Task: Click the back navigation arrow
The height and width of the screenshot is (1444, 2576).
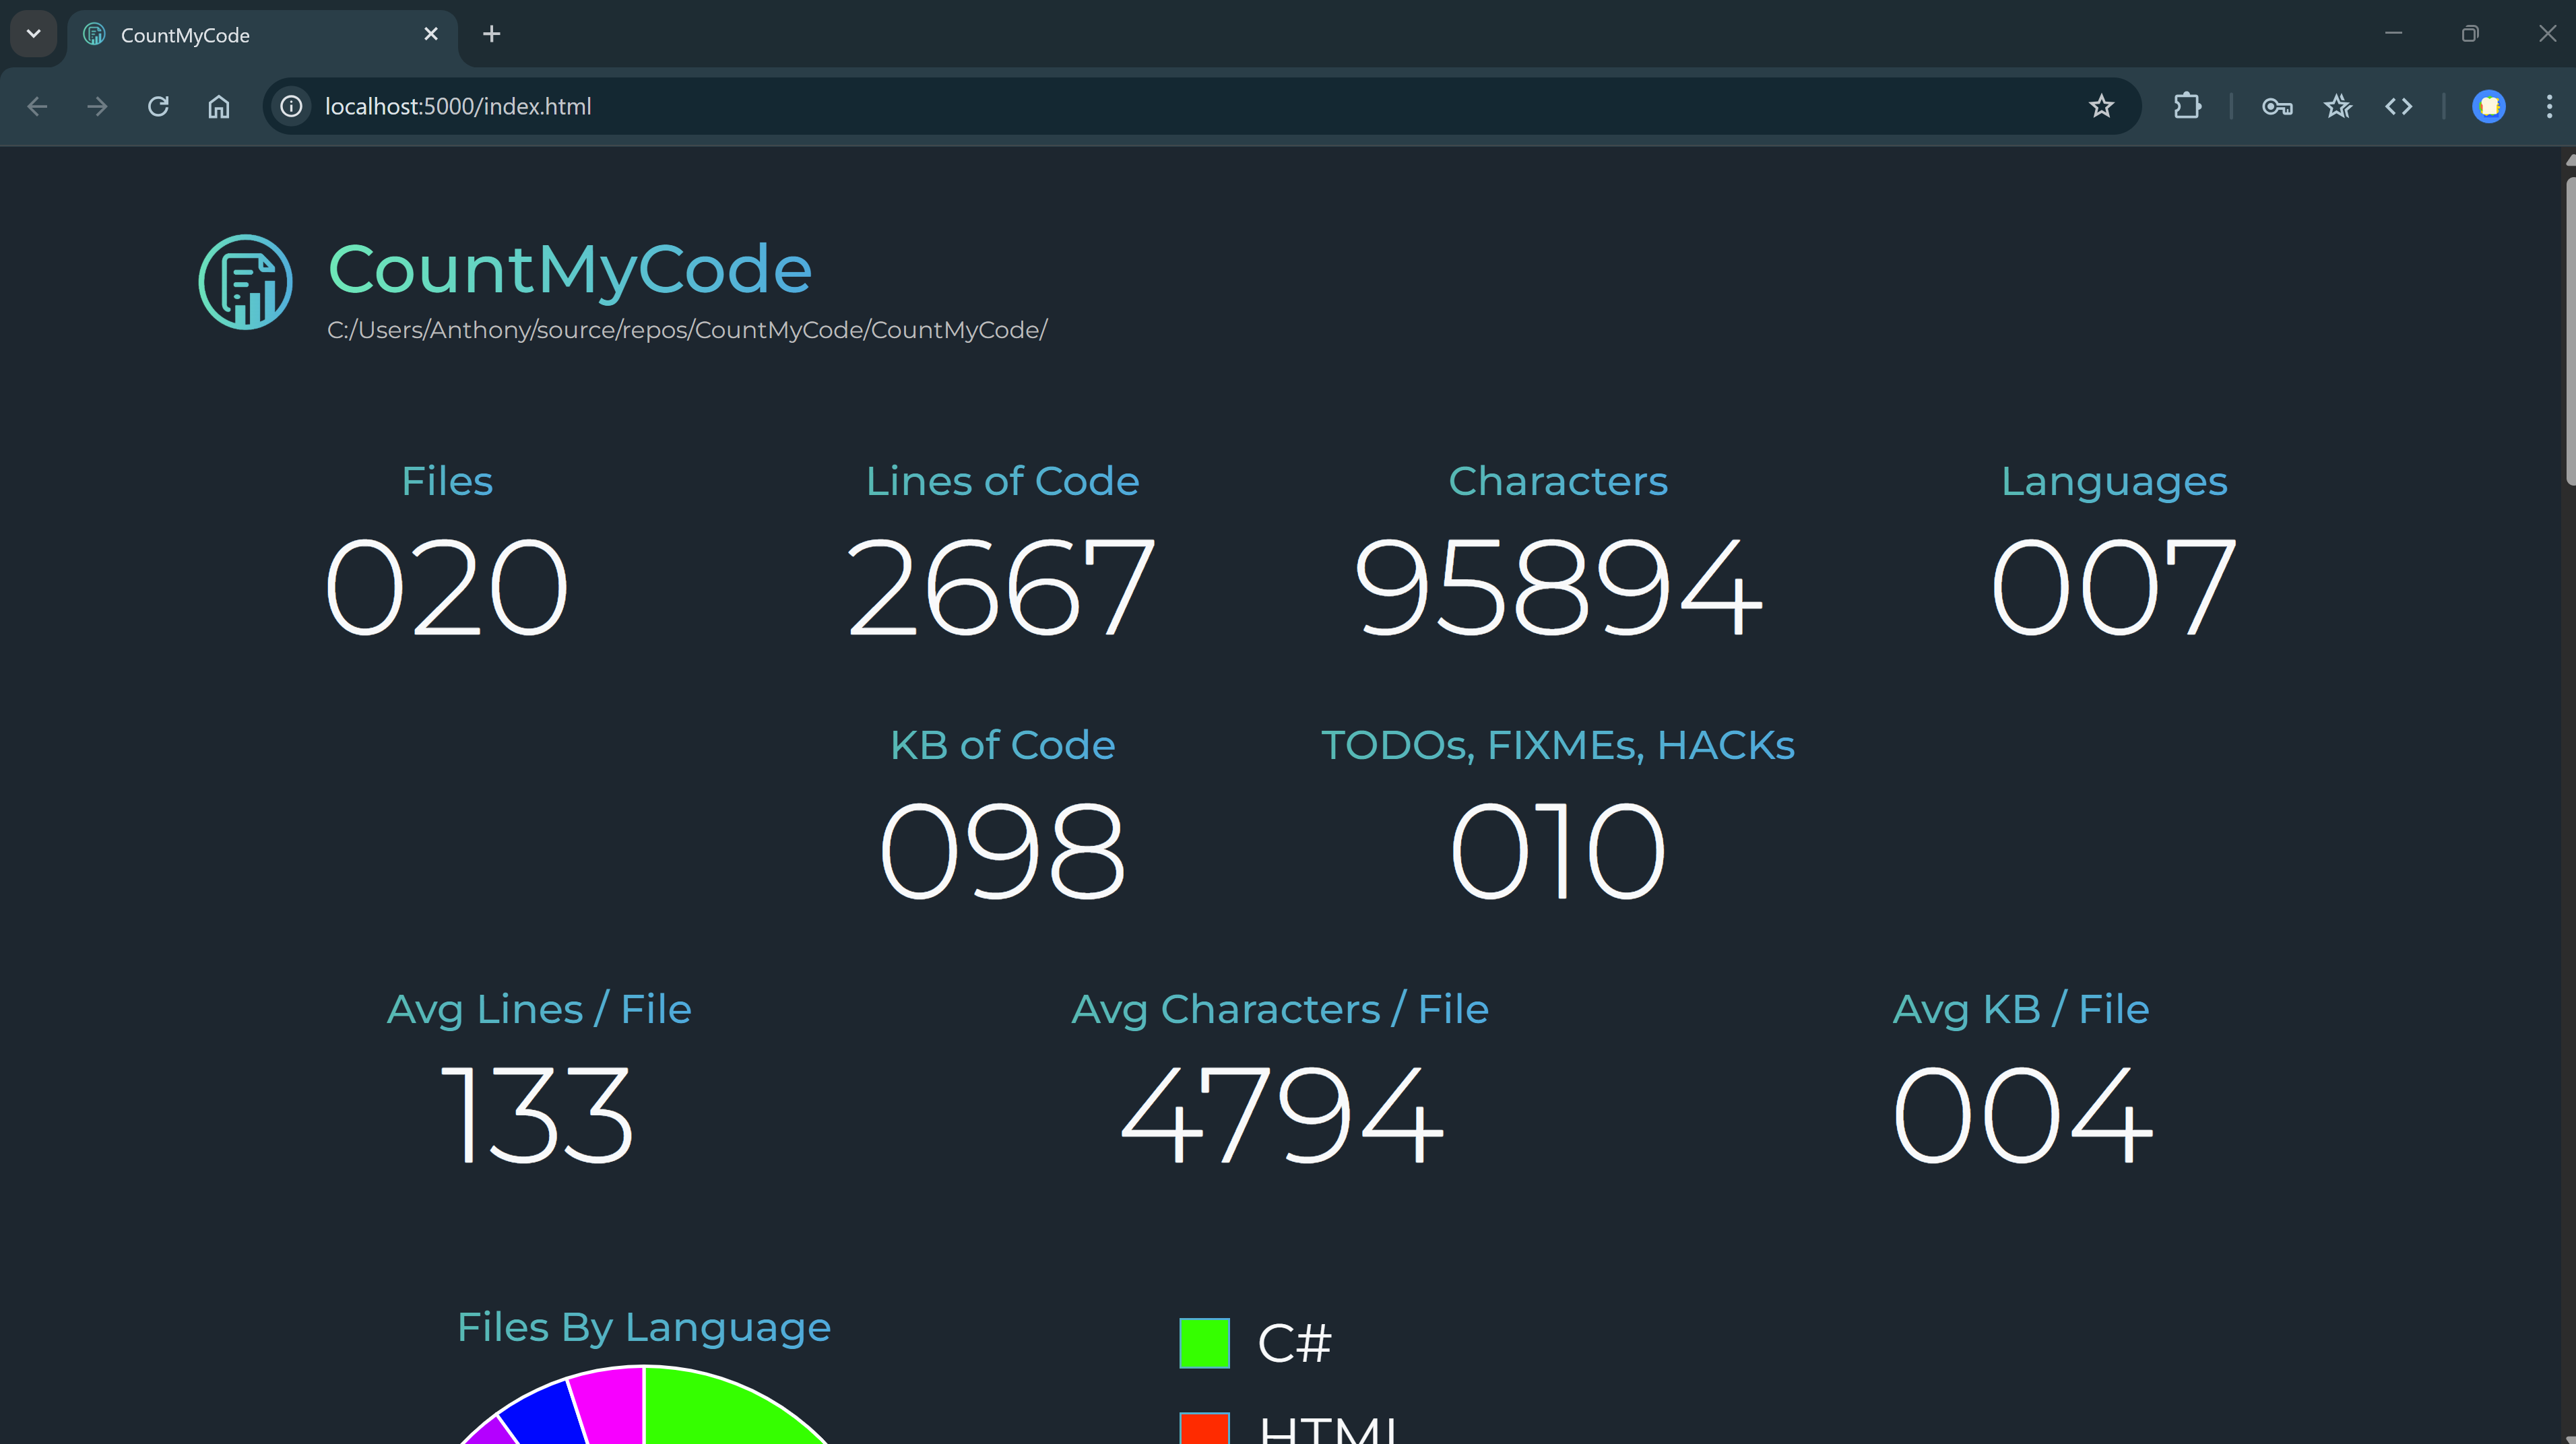Action: click(37, 106)
